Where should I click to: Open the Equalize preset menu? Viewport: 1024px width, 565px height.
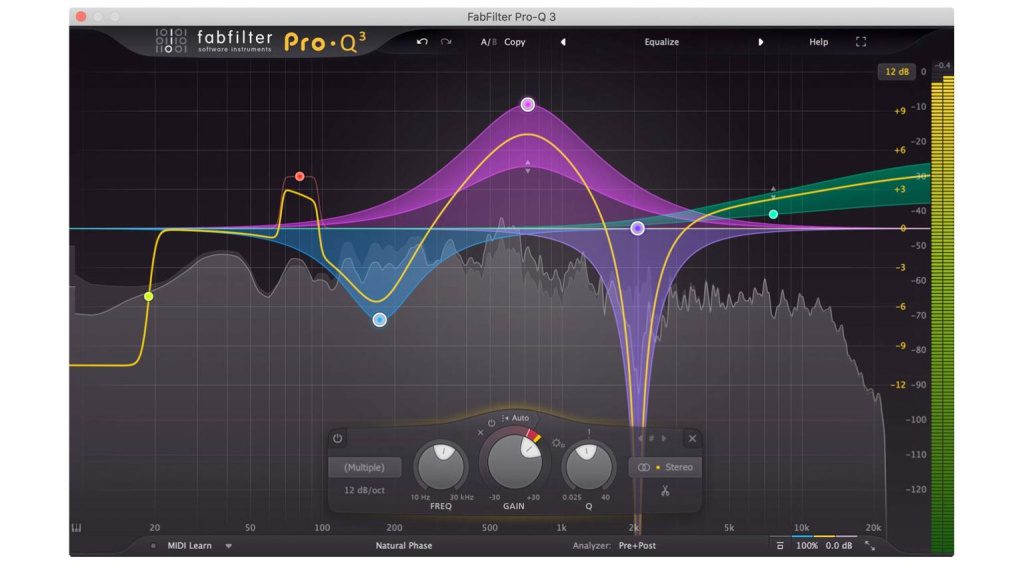662,42
